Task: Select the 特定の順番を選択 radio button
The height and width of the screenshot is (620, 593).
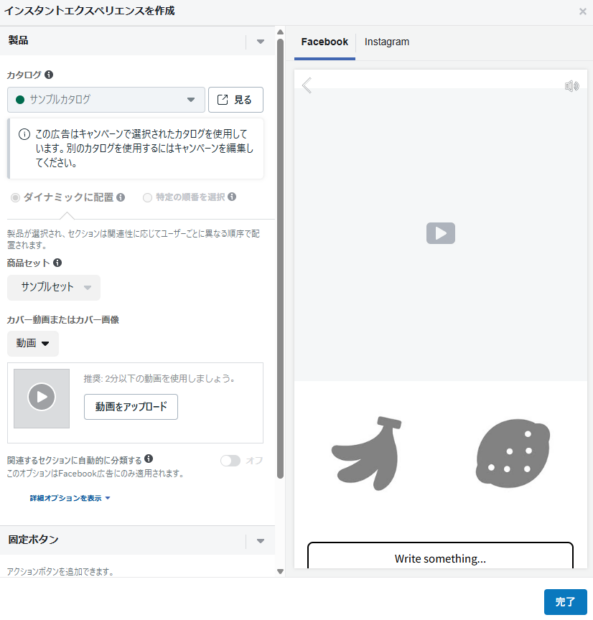Action: (147, 197)
